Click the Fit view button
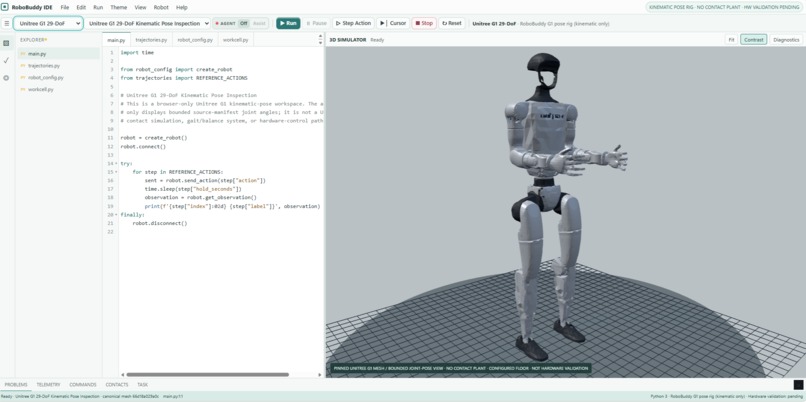 (731, 40)
